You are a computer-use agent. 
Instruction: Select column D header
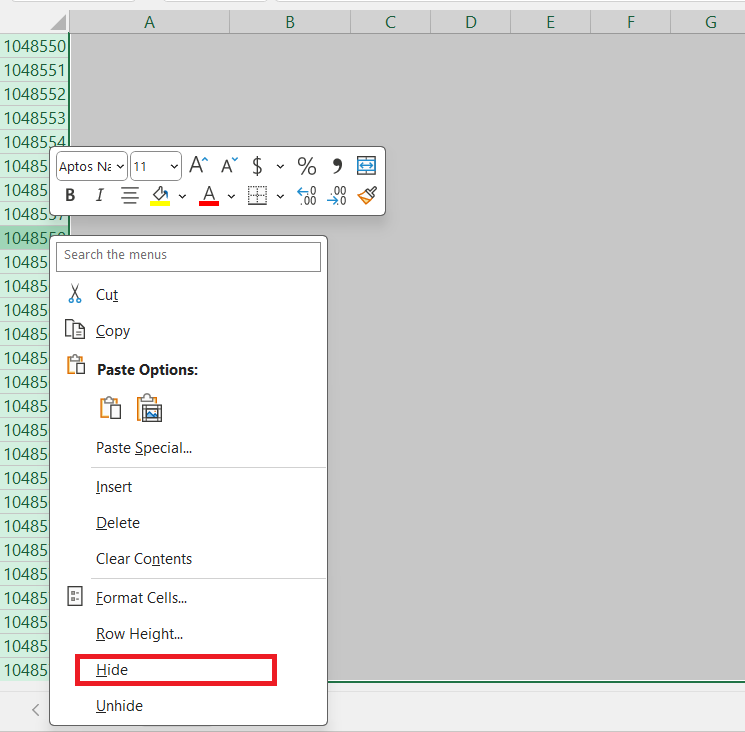coord(471,22)
